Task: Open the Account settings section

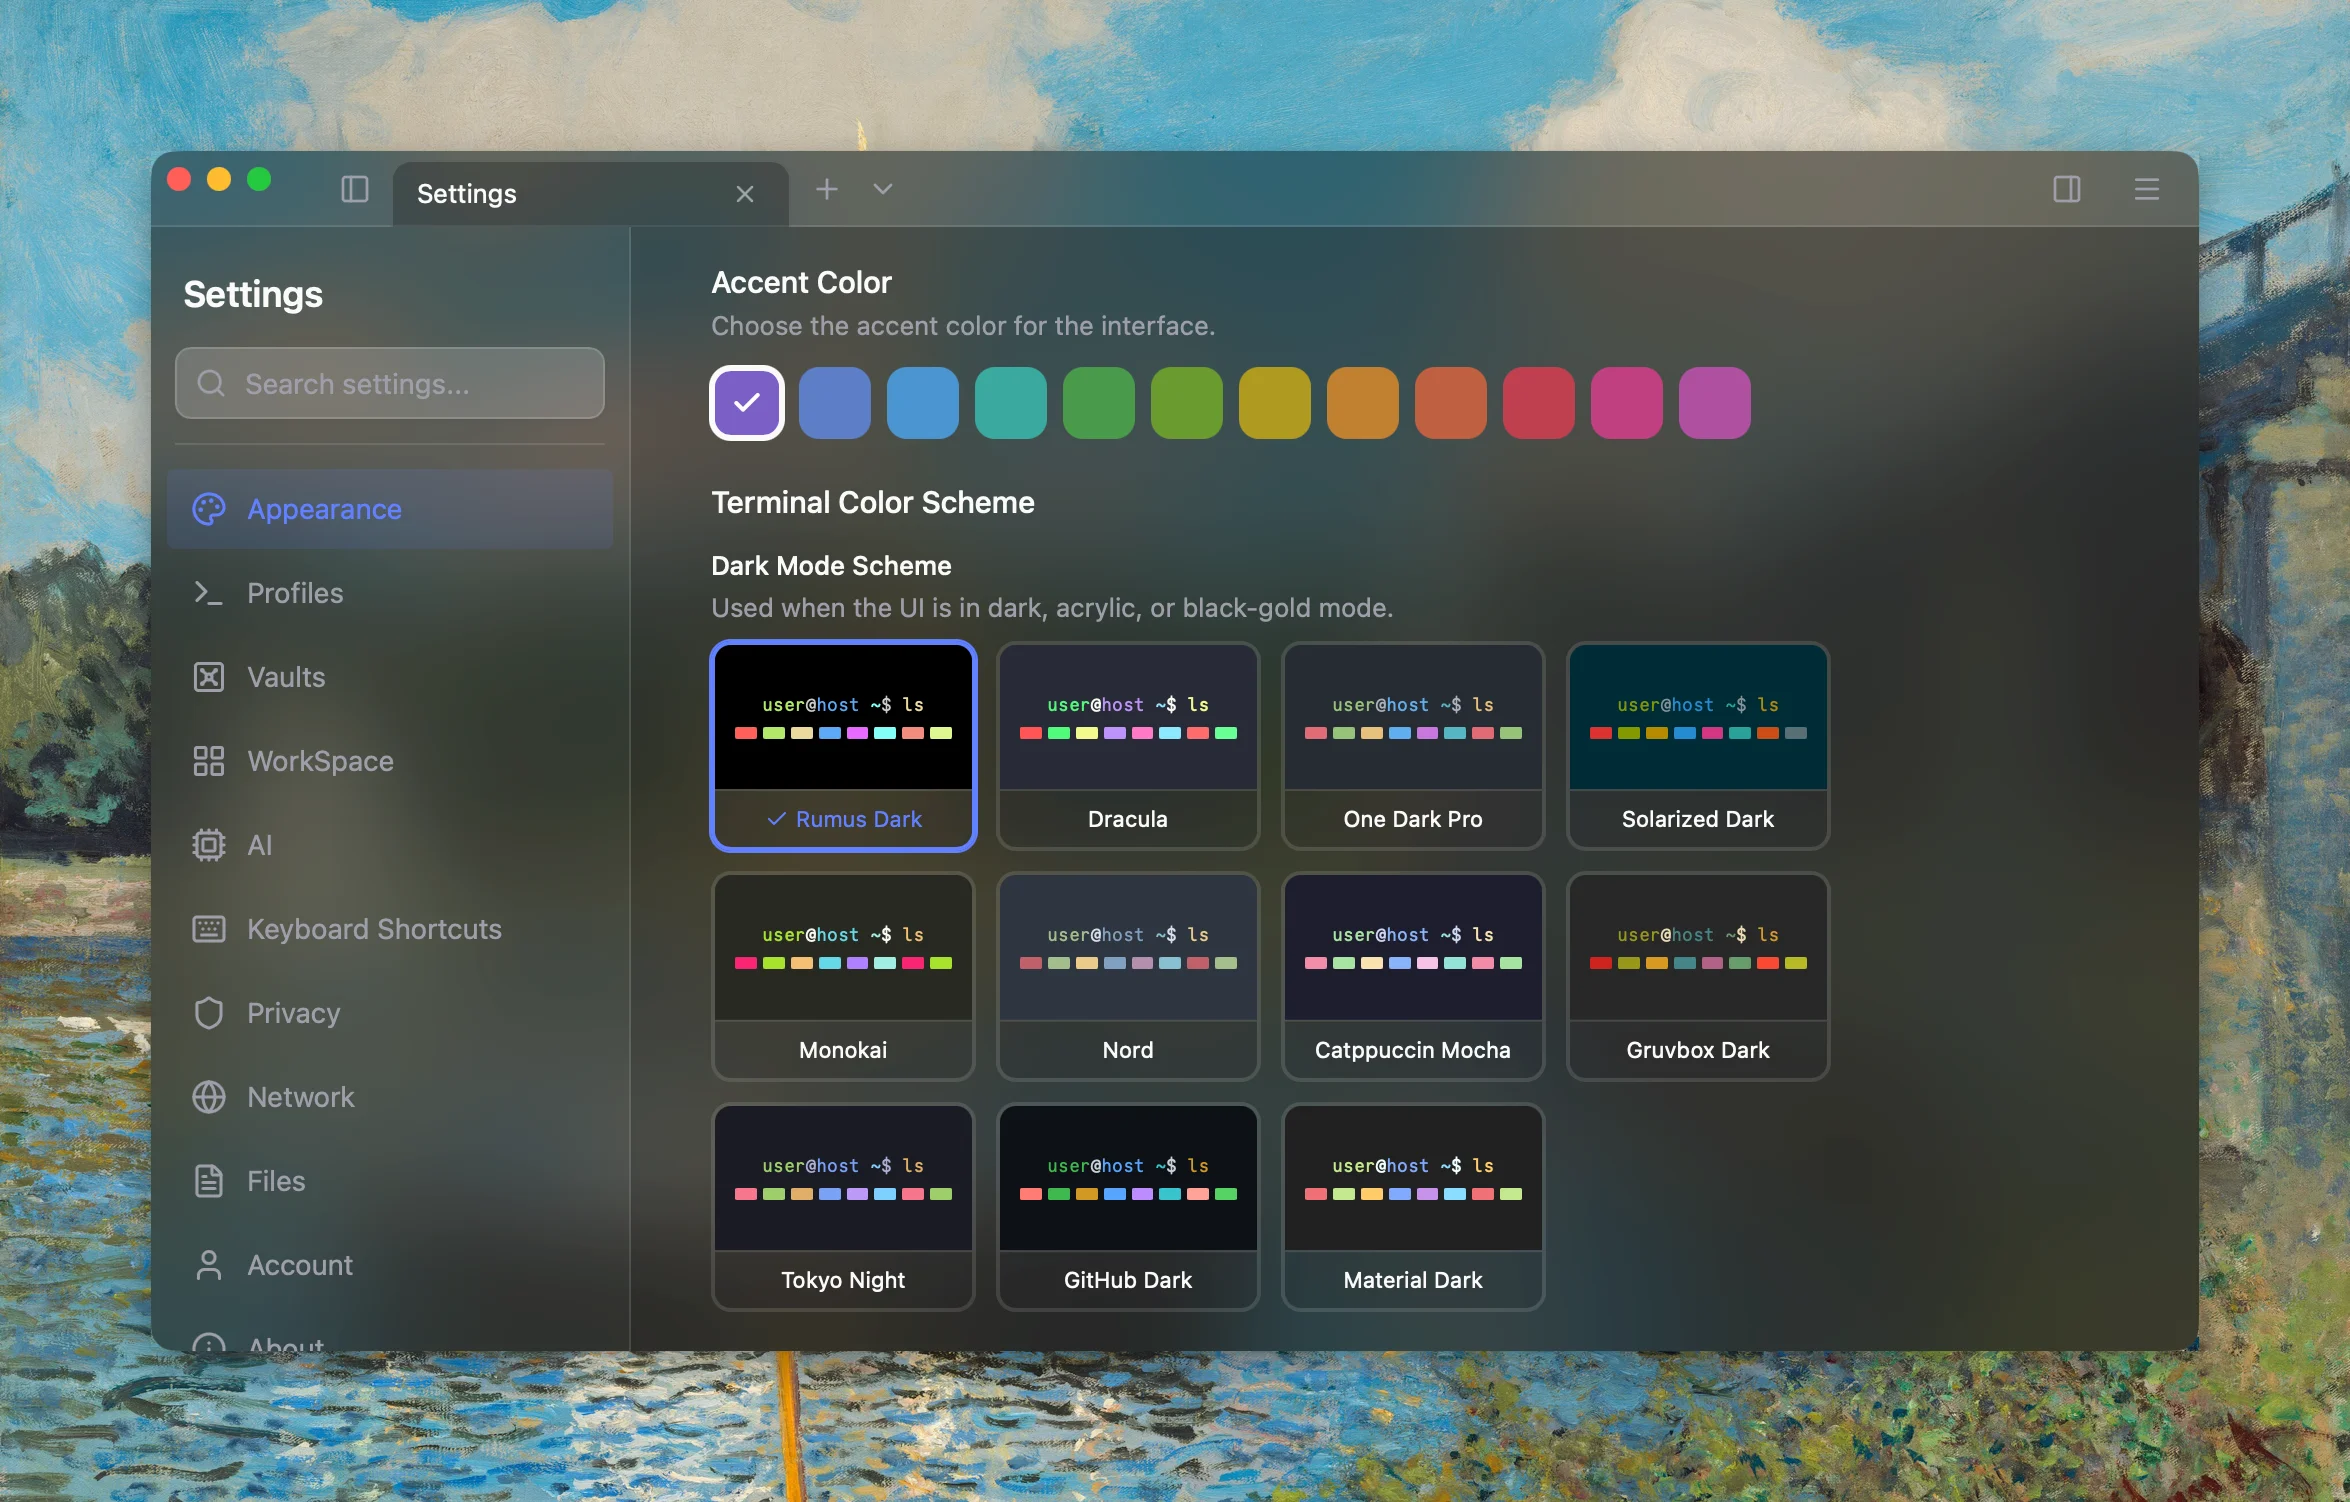Action: pyautogui.click(x=300, y=1264)
